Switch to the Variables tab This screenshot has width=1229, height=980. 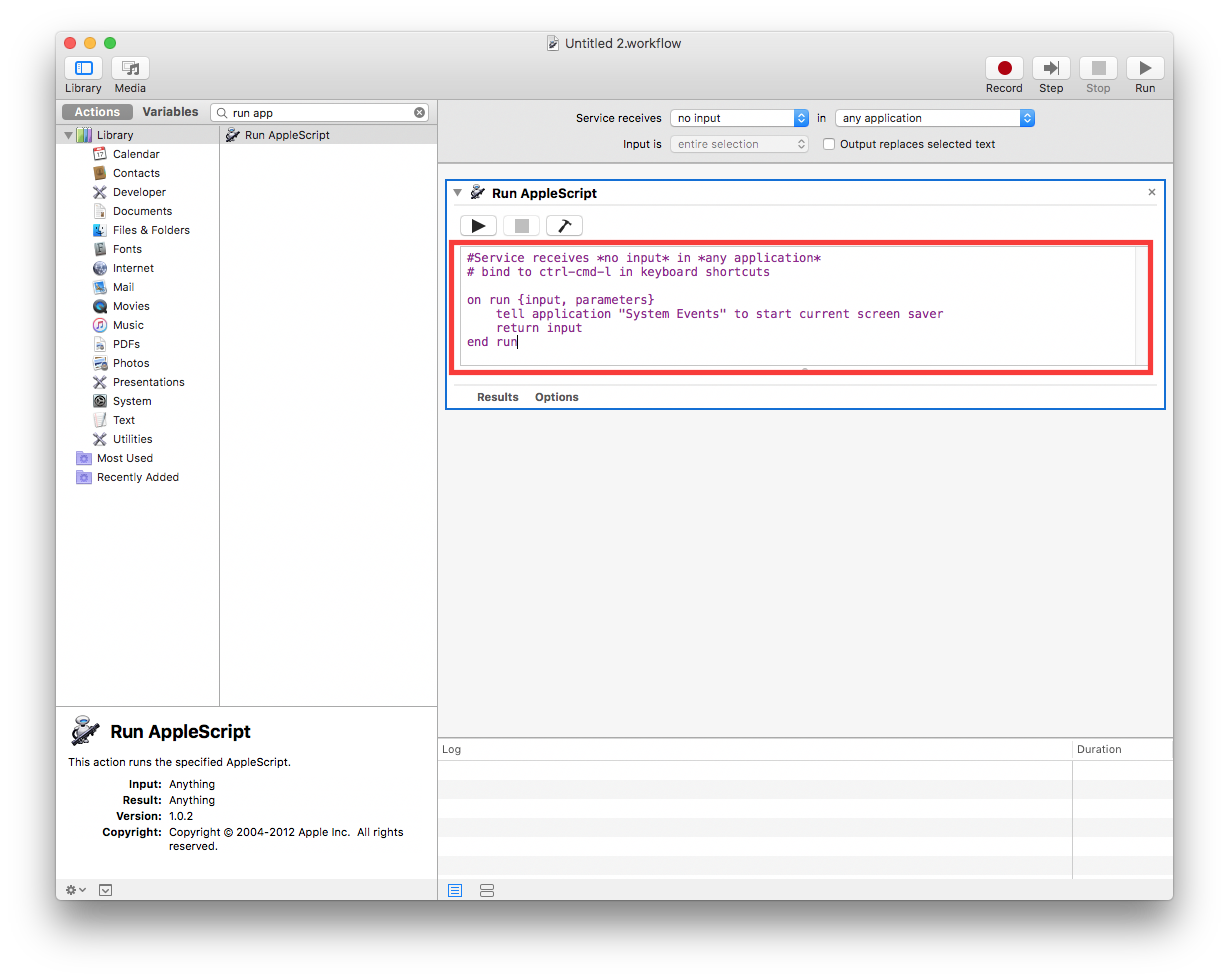pos(170,112)
